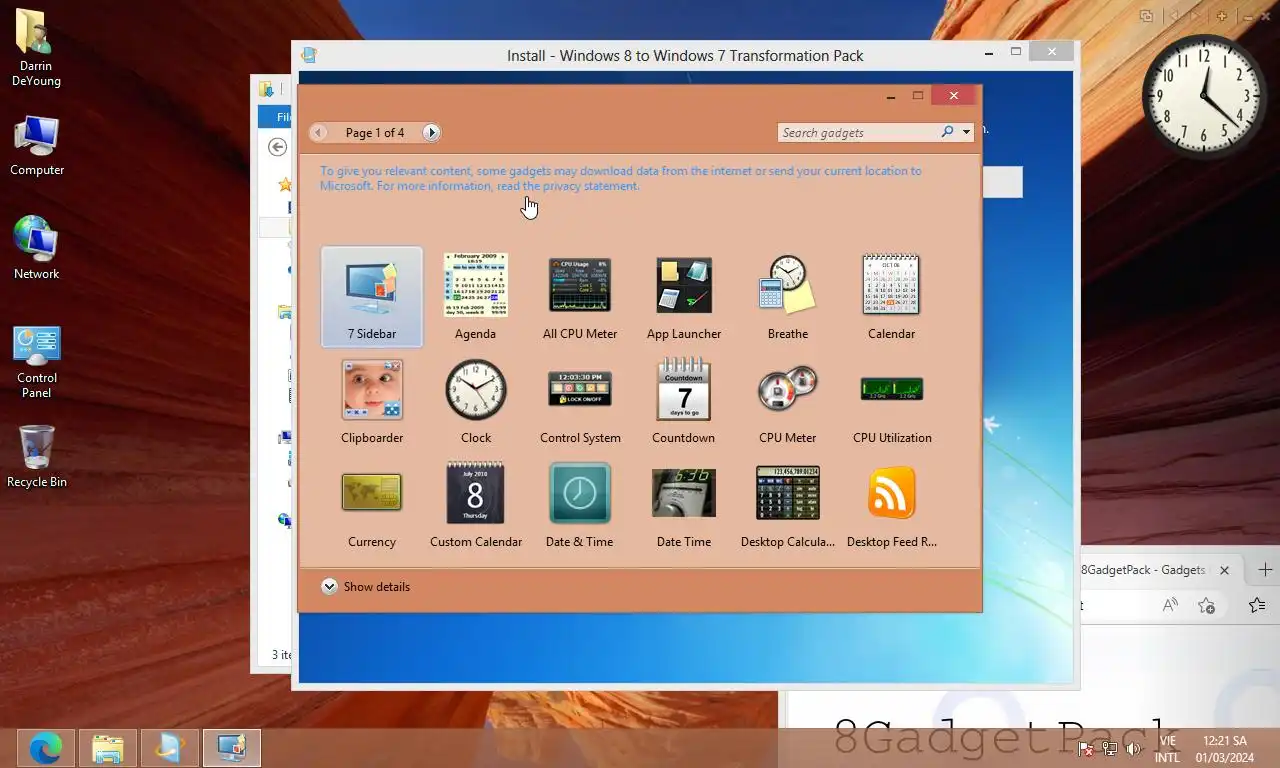The height and width of the screenshot is (768, 1280).
Task: Click the desktop analog clock gadget
Action: pyautogui.click(x=1204, y=97)
